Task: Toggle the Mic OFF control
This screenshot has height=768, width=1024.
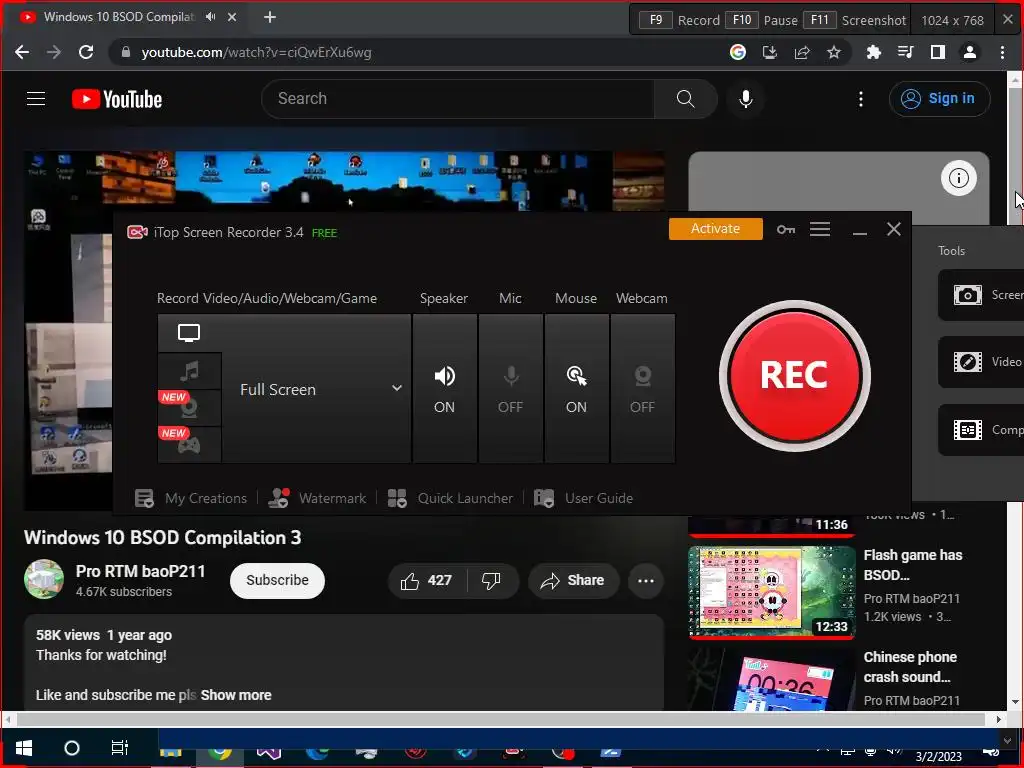Action: click(511, 389)
